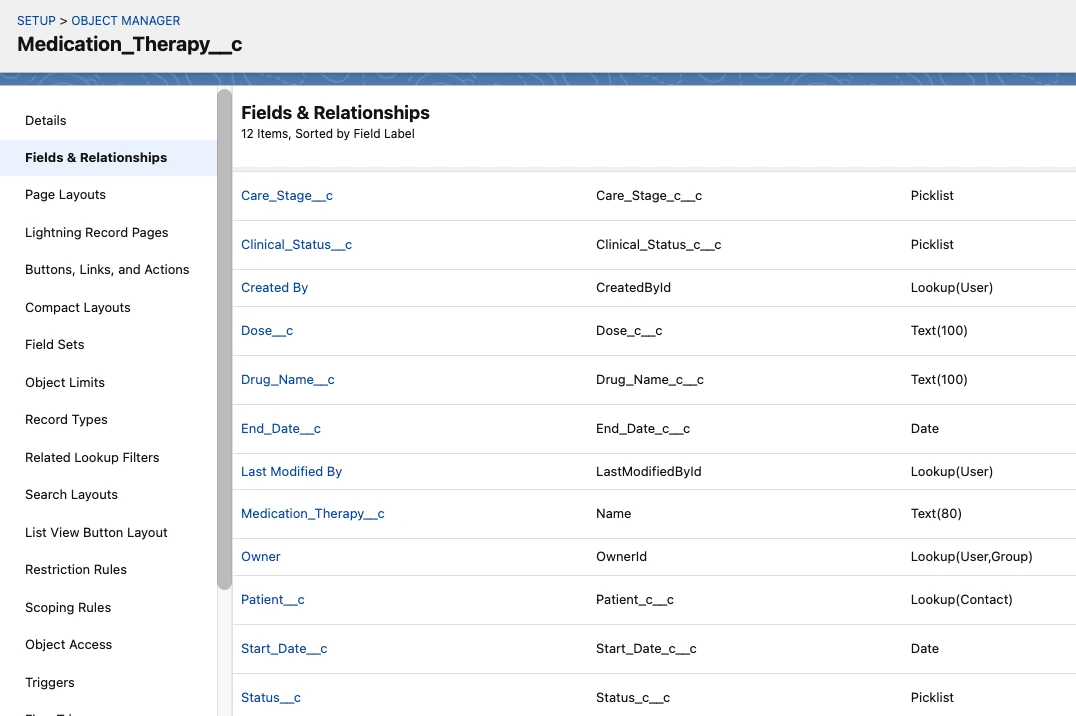
Task: Open the Medication_Therapy__c Name field
Action: click(x=313, y=513)
